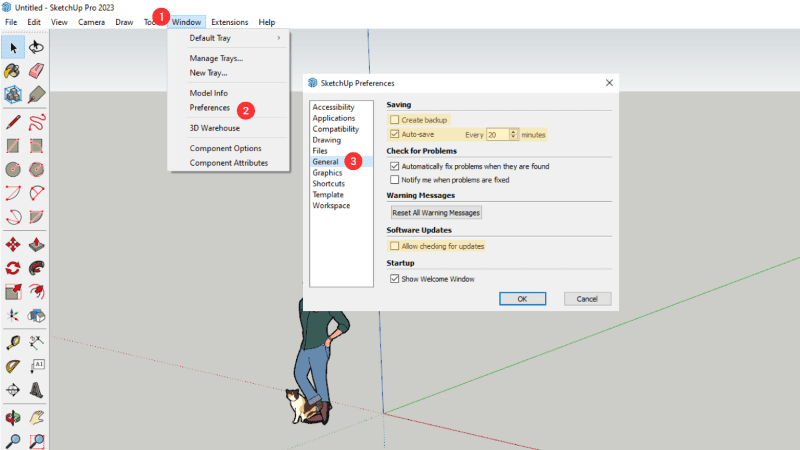Click Reset All Warning Messages button

pos(435,213)
